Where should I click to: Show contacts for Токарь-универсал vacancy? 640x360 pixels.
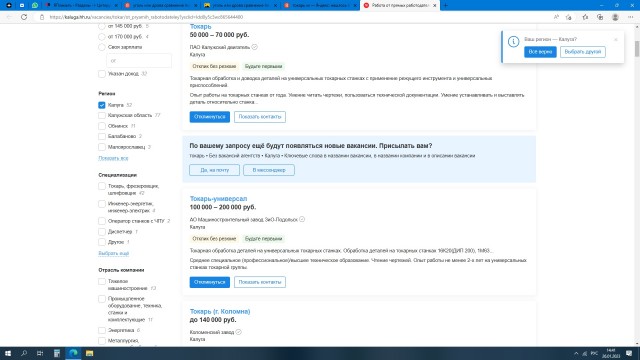click(260, 282)
